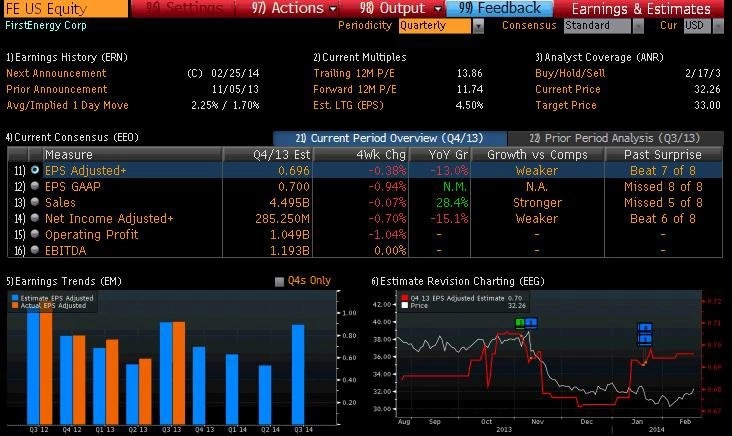732x436 pixels.
Task: Click the EPS GAAP estimate value 0.700
Action: pyautogui.click(x=294, y=187)
